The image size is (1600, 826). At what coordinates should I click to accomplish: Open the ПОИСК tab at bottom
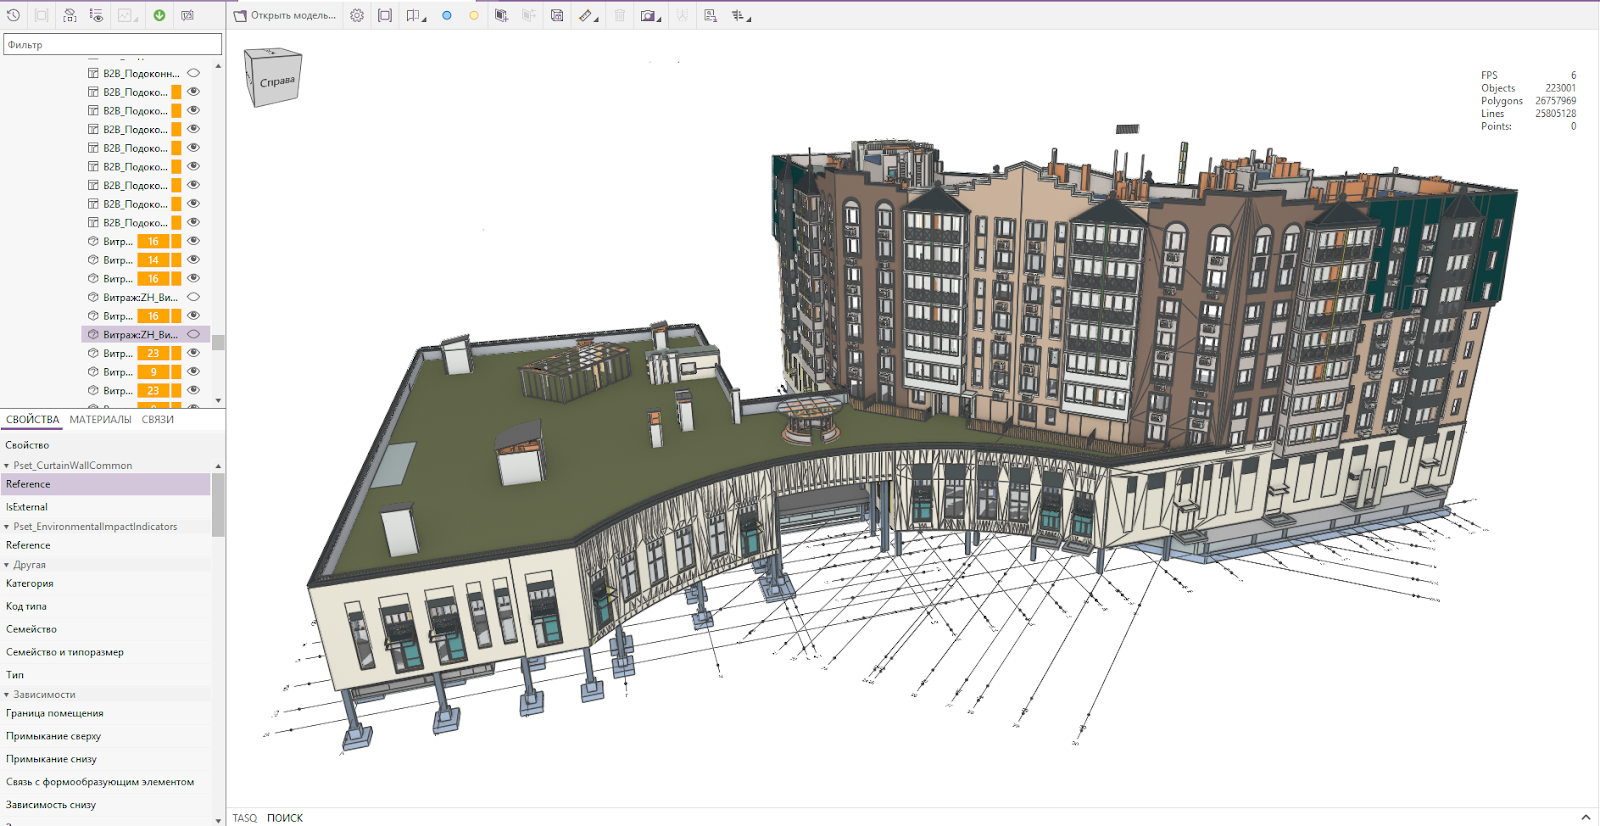tap(285, 818)
